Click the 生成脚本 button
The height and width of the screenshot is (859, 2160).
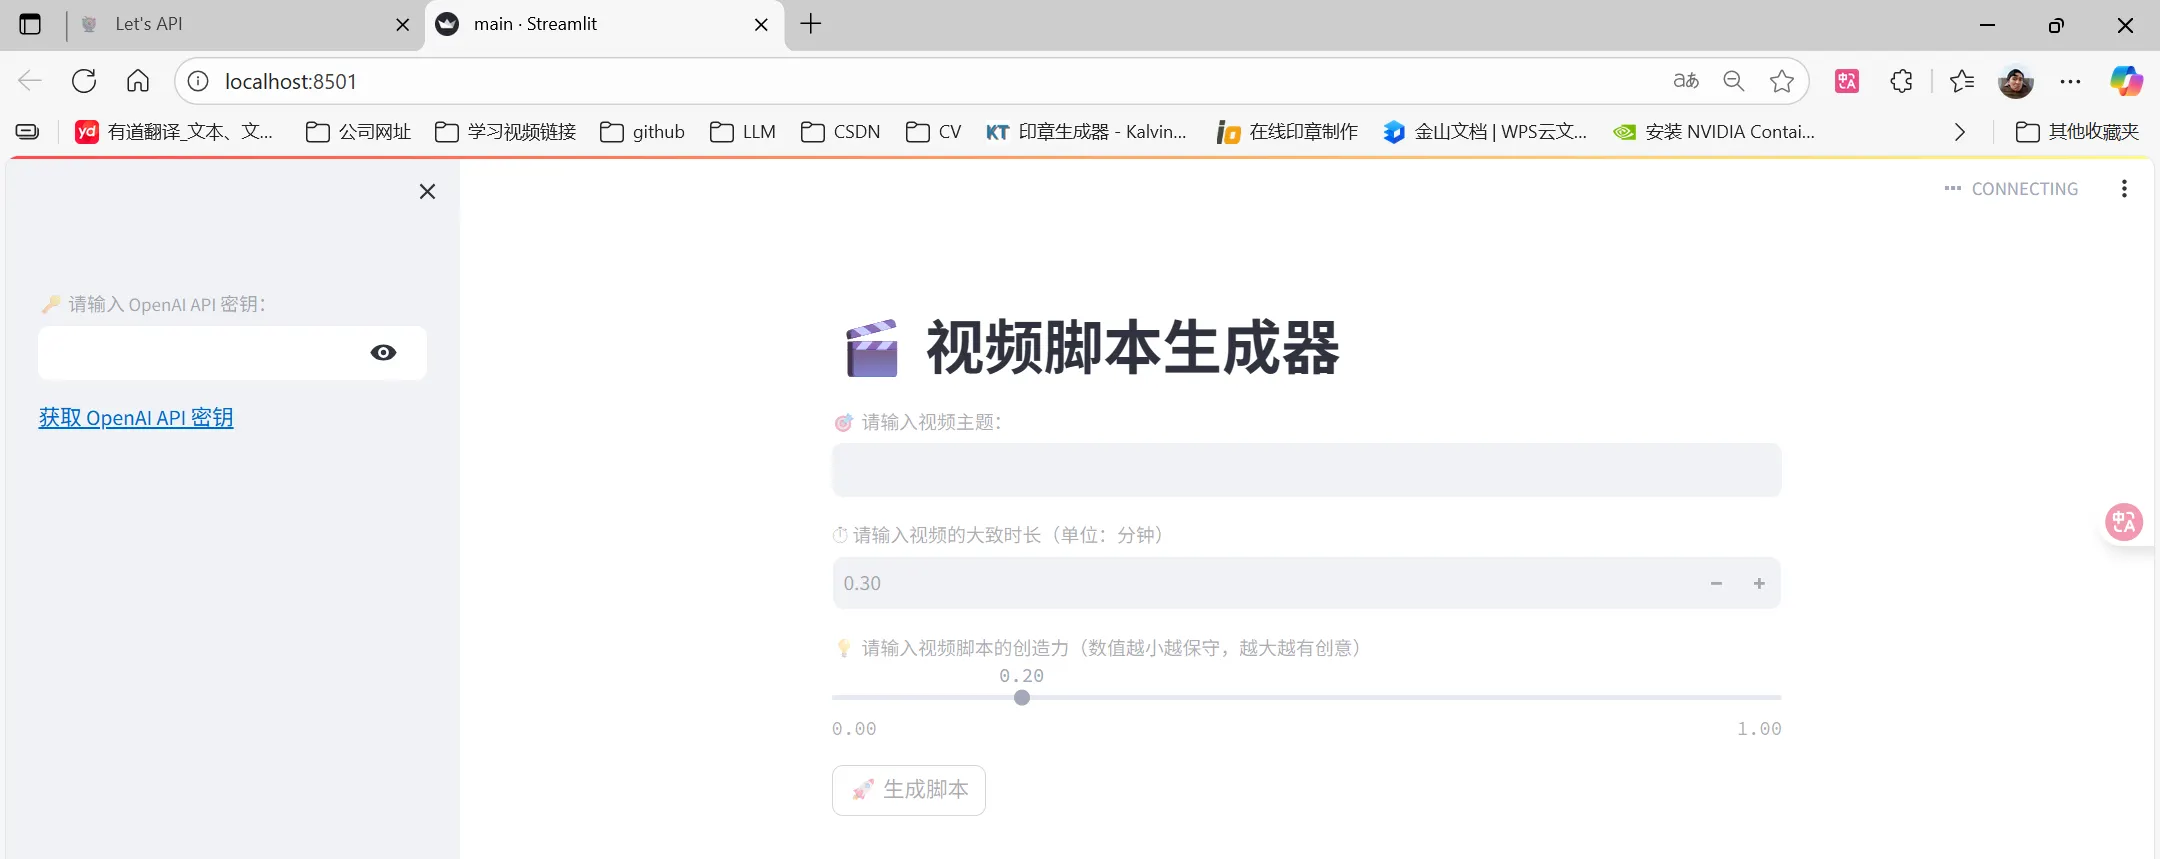point(909,790)
